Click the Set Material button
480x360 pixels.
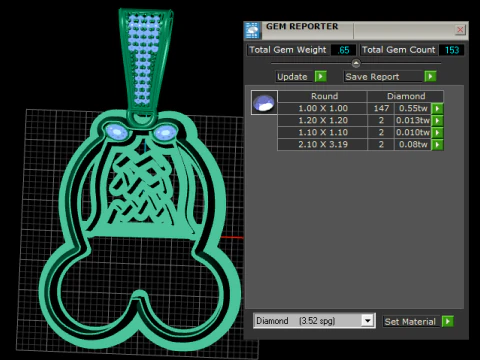[411, 322]
